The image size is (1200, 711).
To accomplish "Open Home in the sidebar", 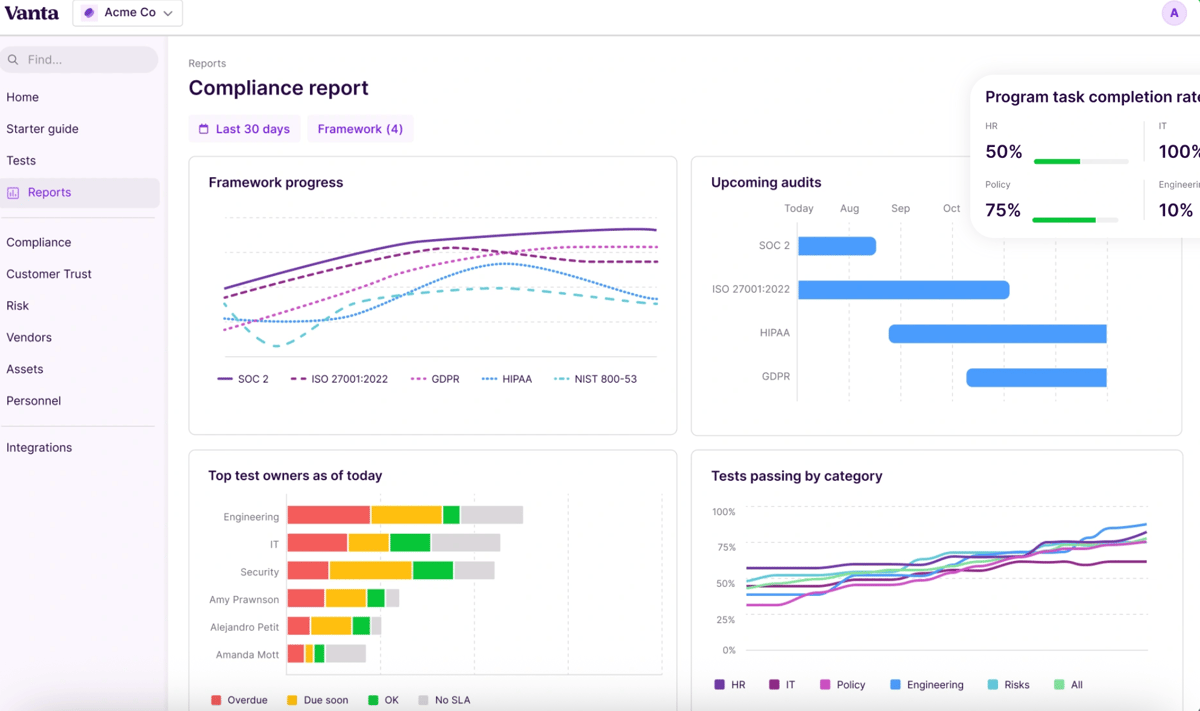I will [x=22, y=97].
